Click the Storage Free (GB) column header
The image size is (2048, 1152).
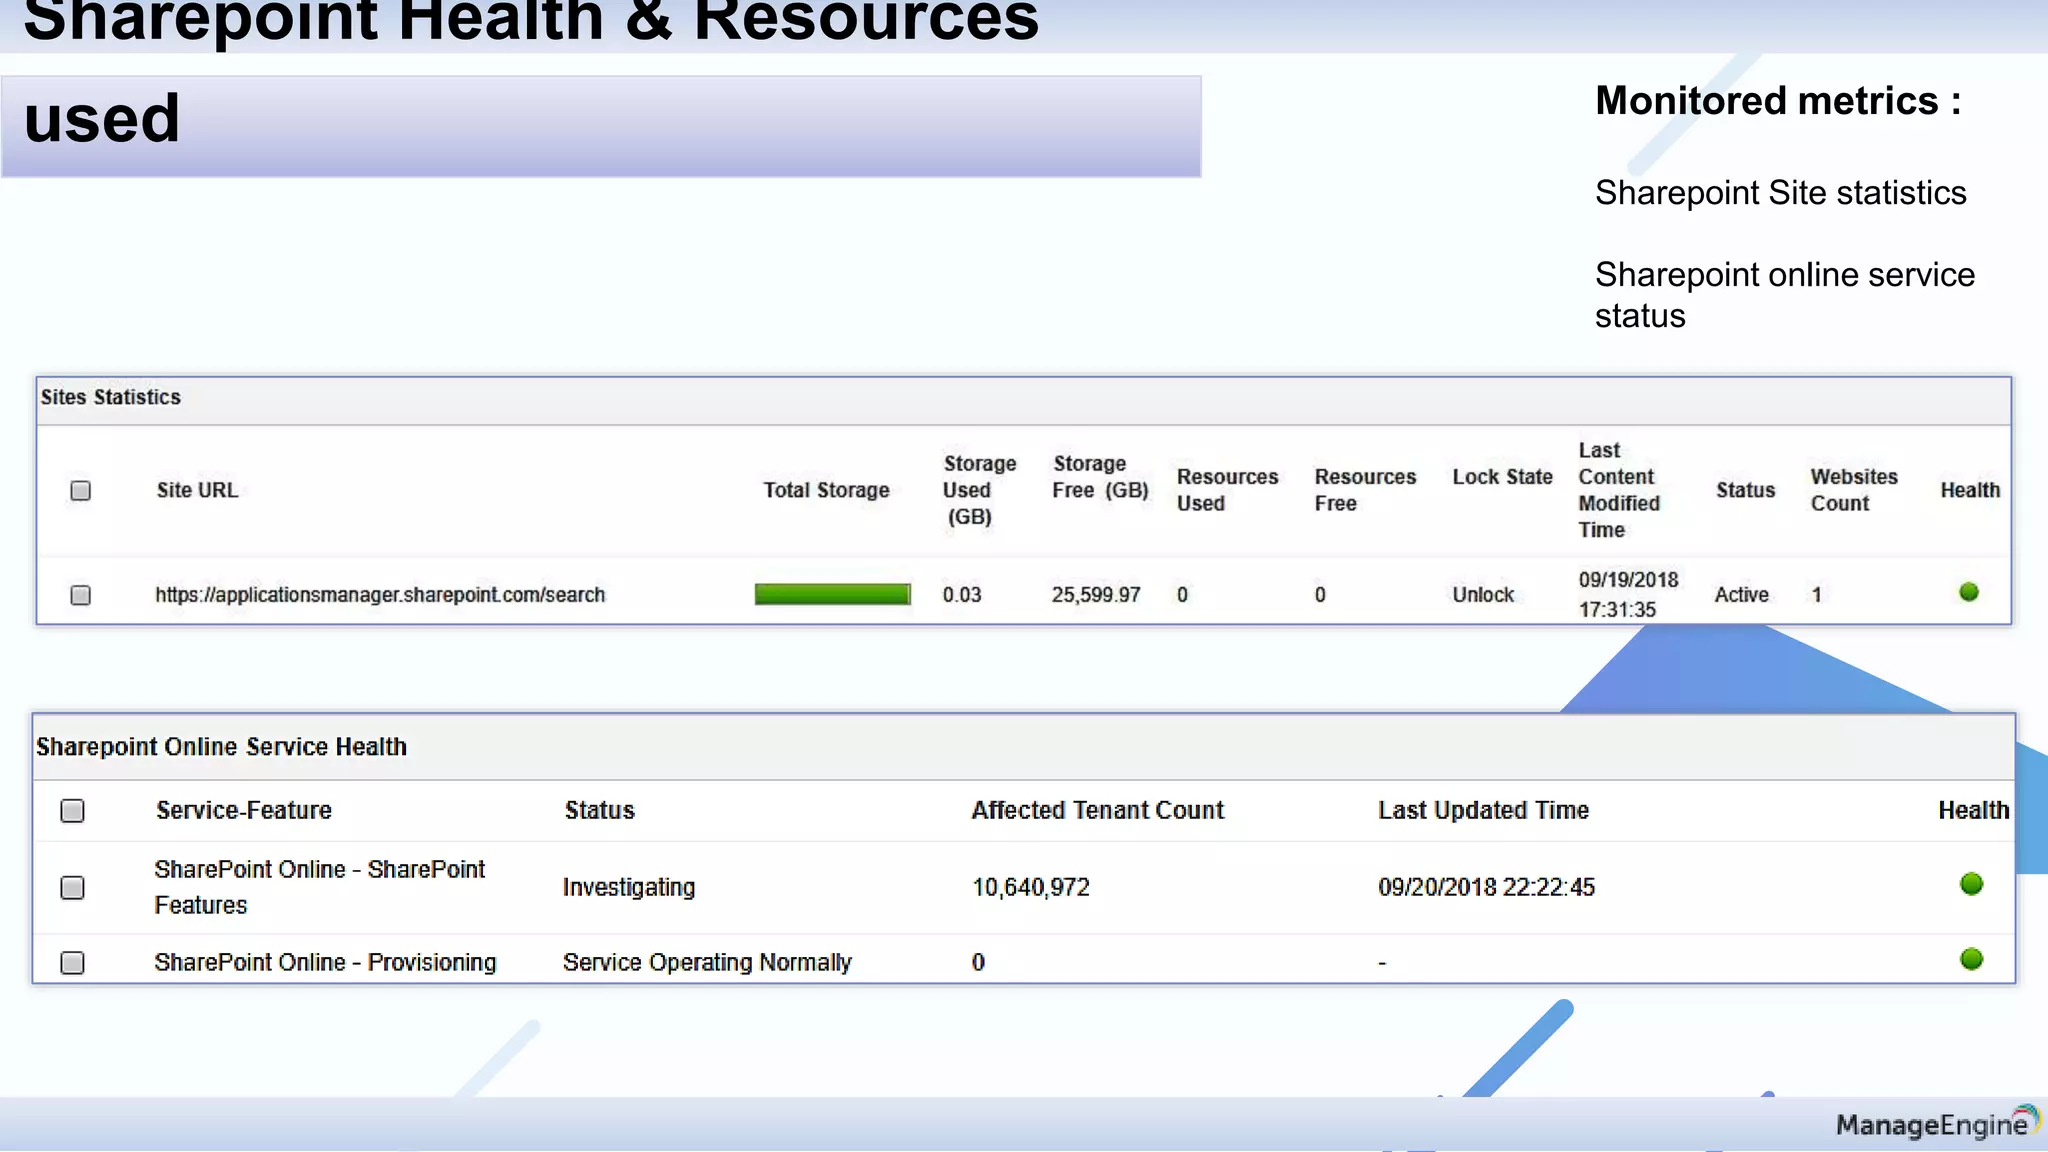pos(1100,477)
